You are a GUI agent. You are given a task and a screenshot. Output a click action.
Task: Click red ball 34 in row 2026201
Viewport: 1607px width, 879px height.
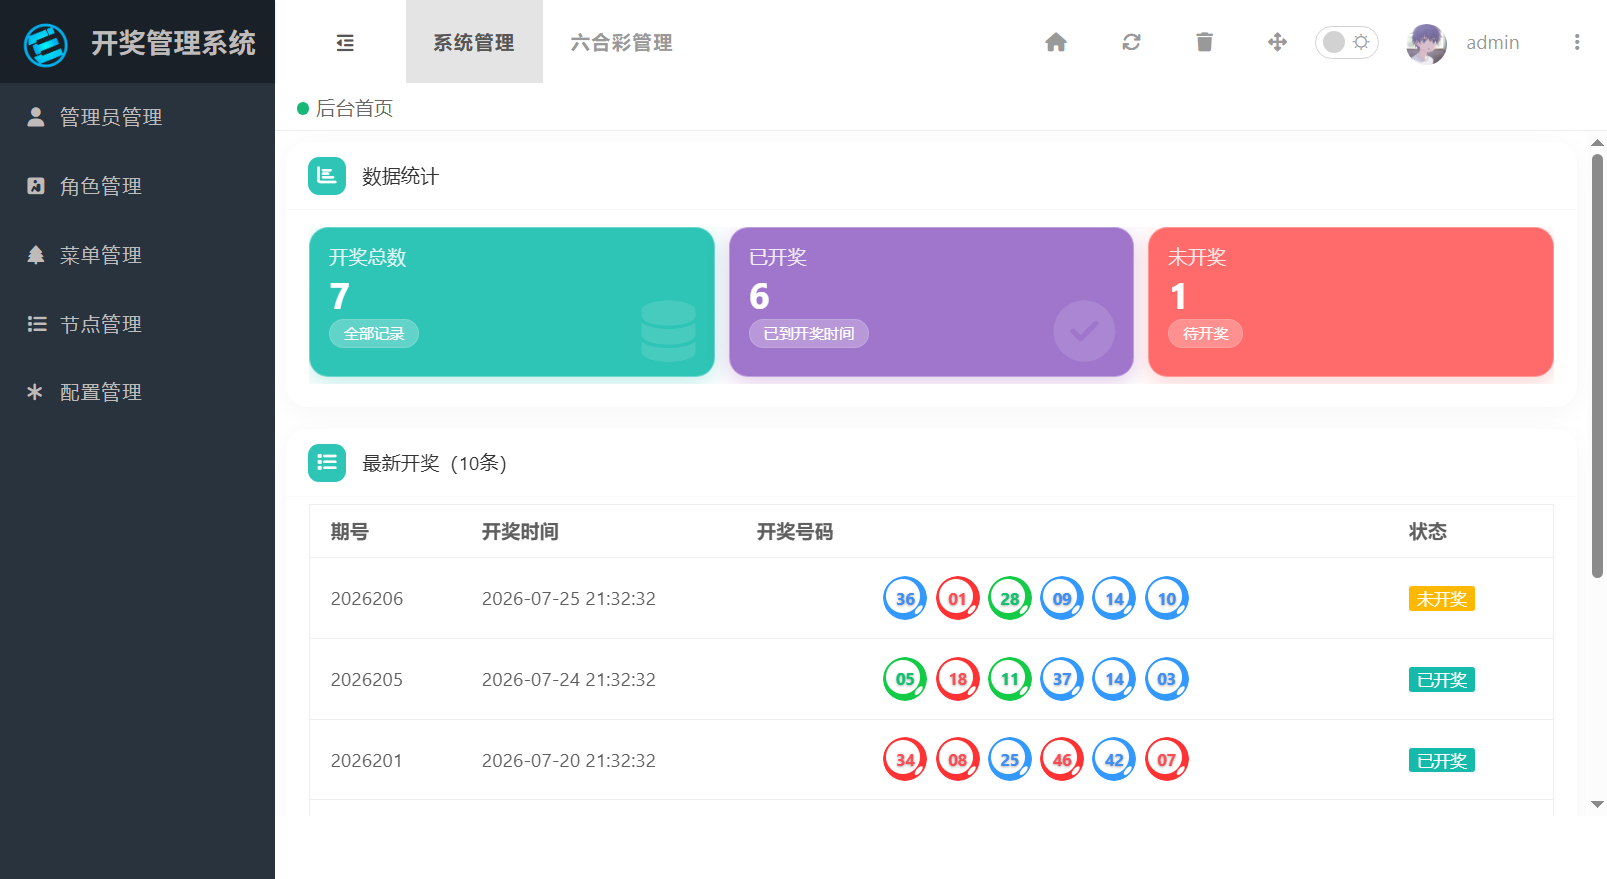point(905,760)
